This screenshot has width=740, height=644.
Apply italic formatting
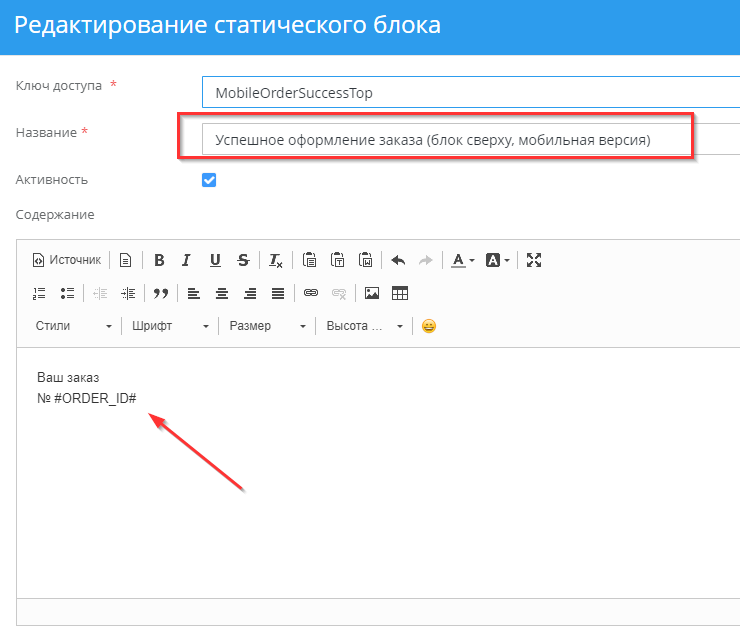[186, 260]
